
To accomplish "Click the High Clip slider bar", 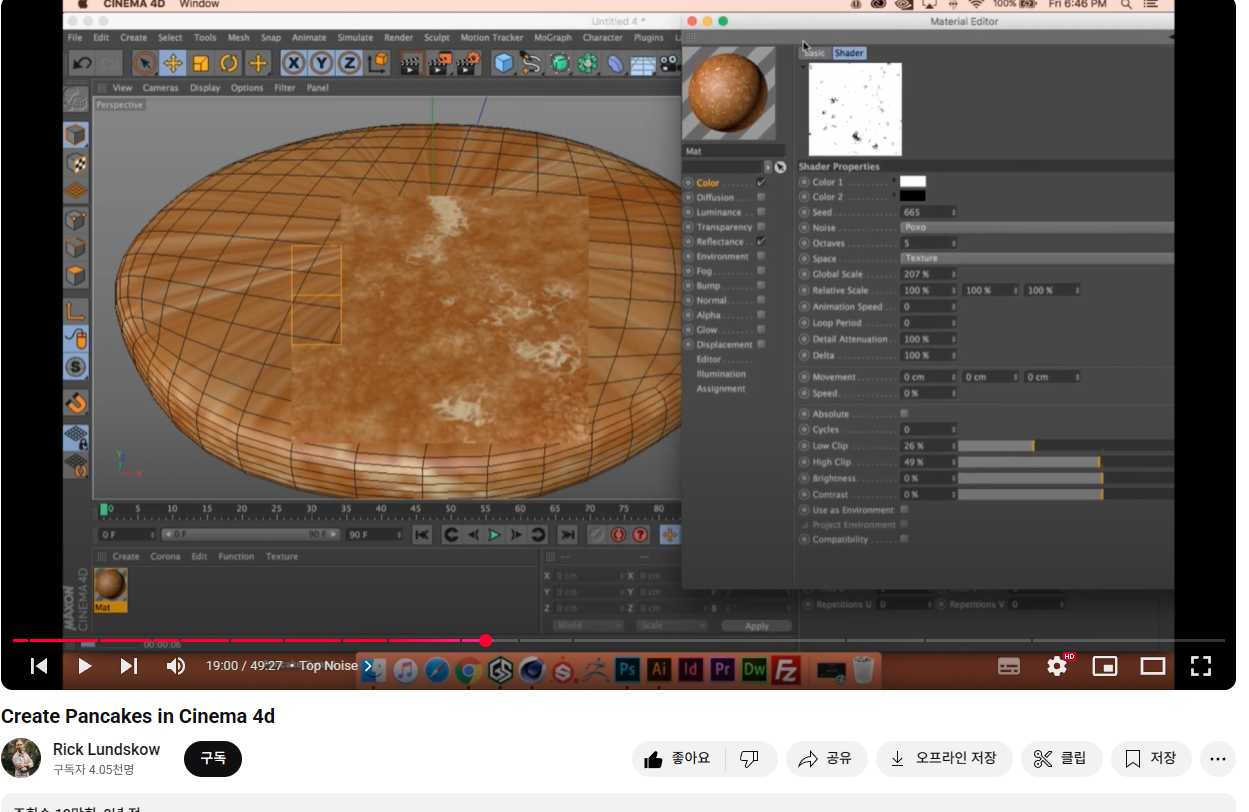I will [x=1066, y=462].
